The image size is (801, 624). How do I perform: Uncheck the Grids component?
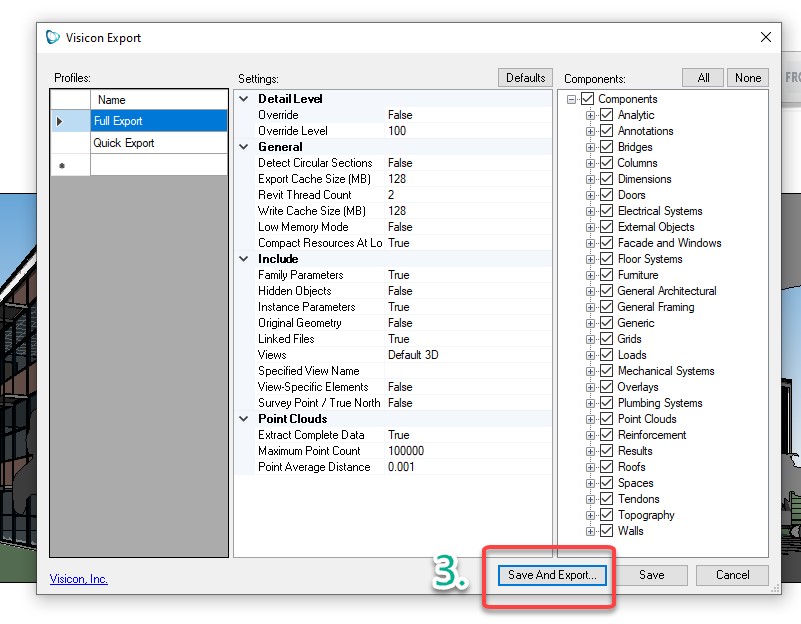606,339
